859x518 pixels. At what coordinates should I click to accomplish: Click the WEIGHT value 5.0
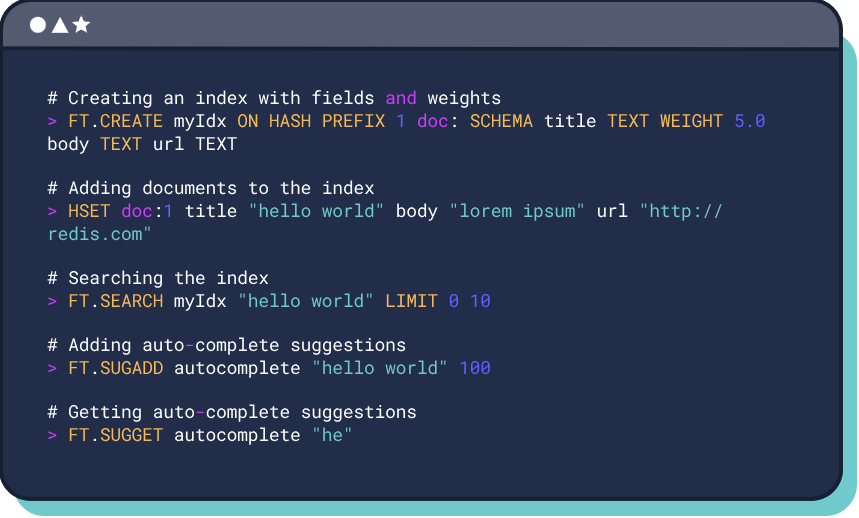749,121
